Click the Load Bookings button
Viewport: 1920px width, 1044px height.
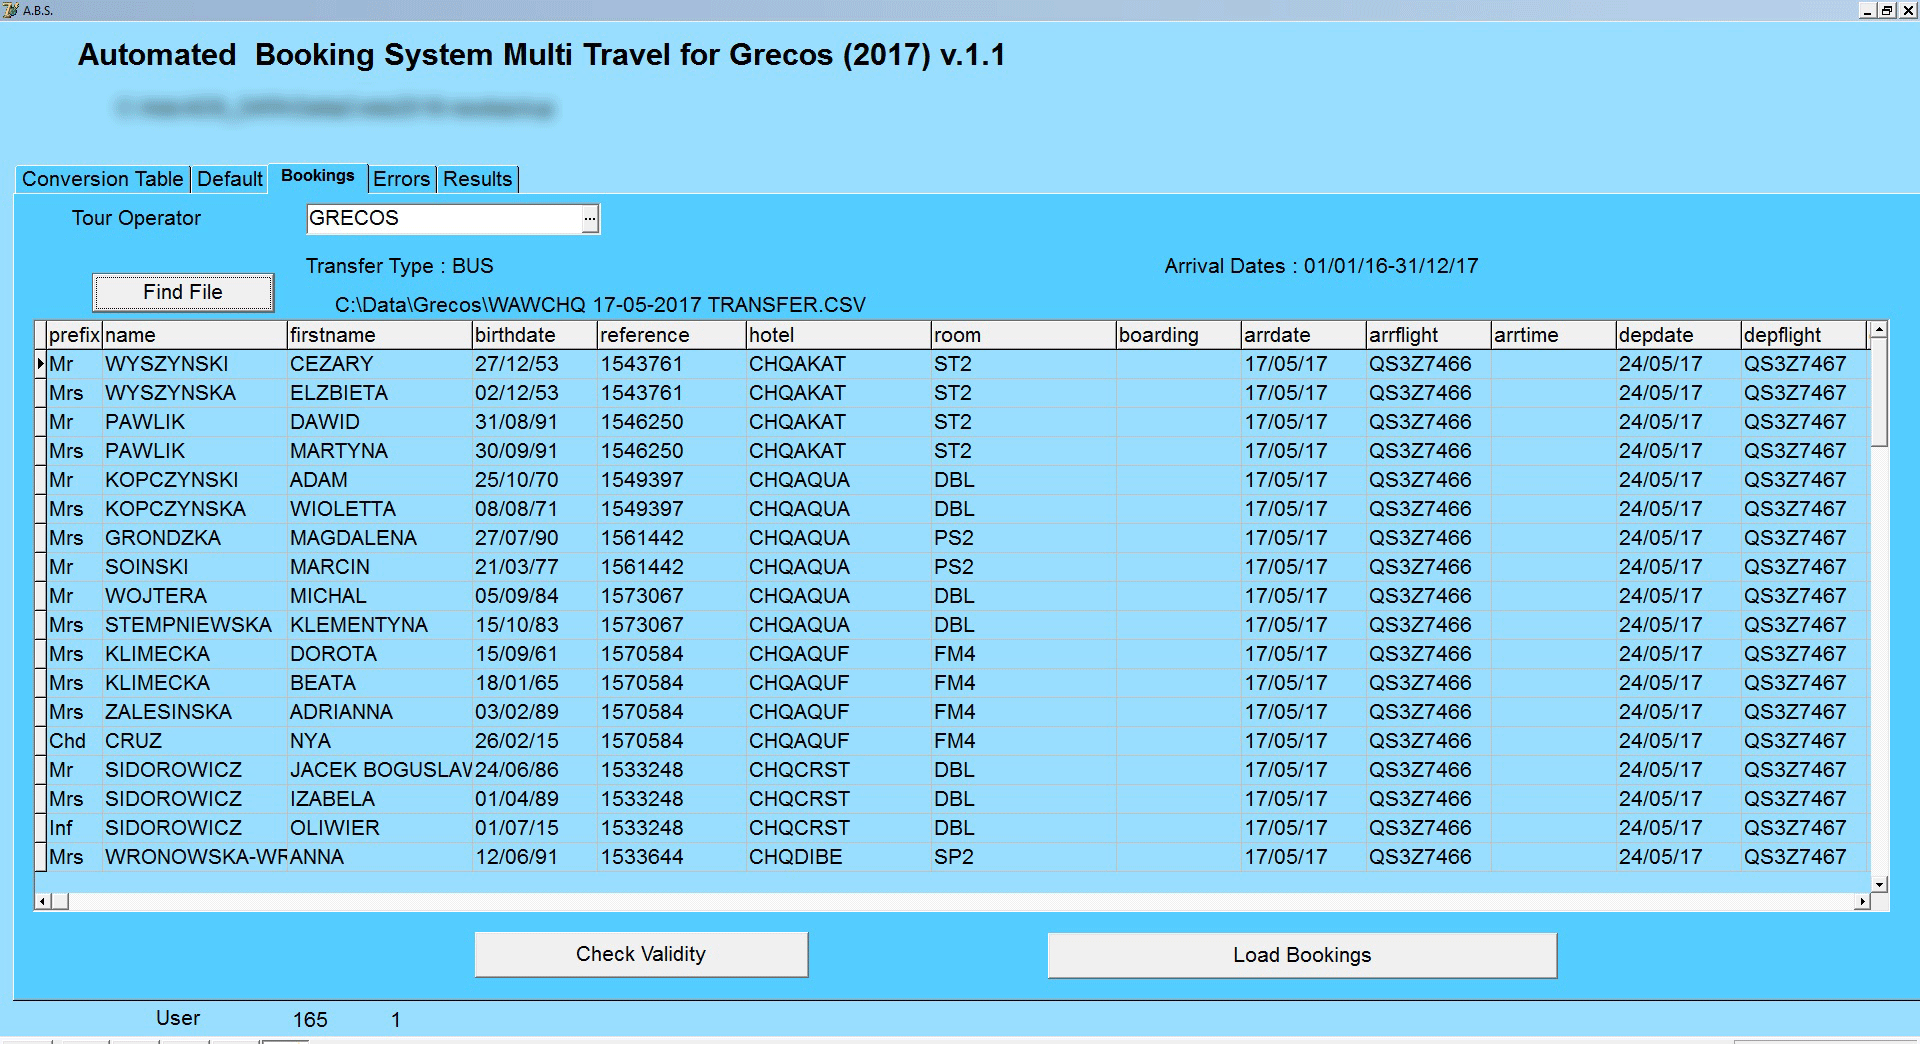(1300, 954)
